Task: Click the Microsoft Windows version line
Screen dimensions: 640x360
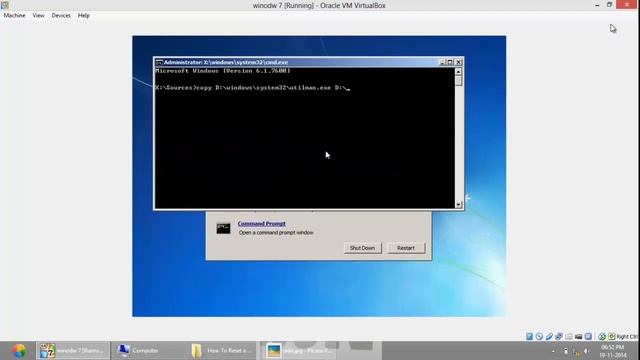Action: click(223, 71)
